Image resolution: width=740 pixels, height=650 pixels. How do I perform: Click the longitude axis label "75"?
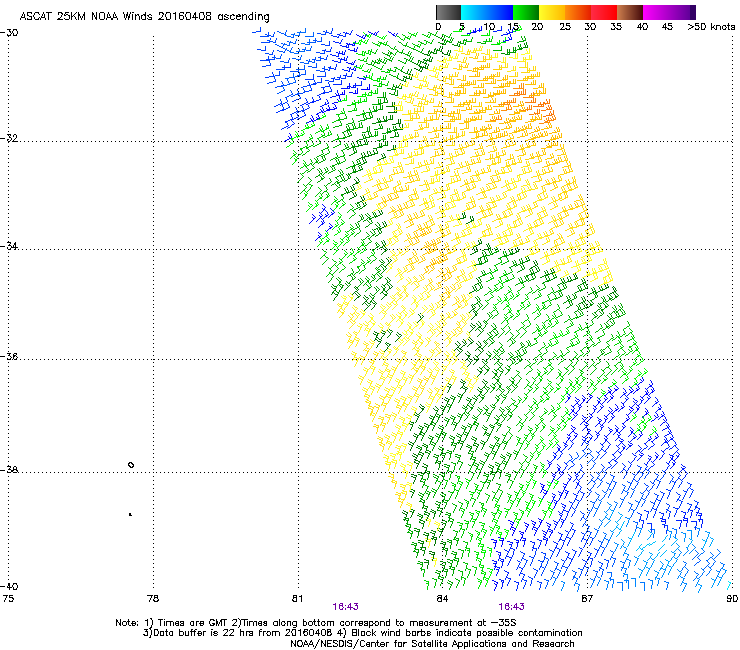[x=8, y=599]
